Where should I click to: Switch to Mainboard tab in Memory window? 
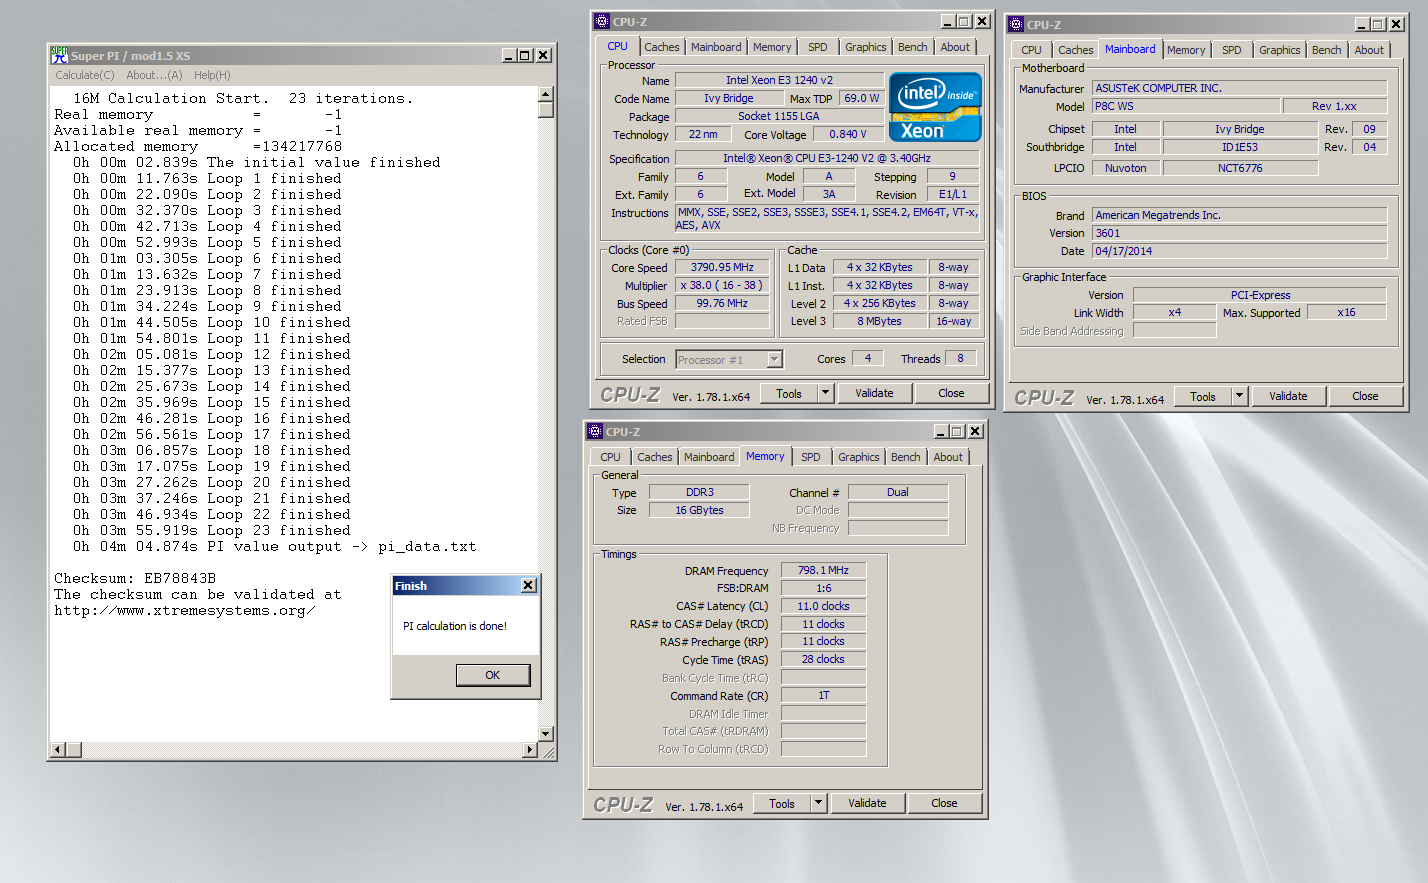pyautogui.click(x=709, y=457)
